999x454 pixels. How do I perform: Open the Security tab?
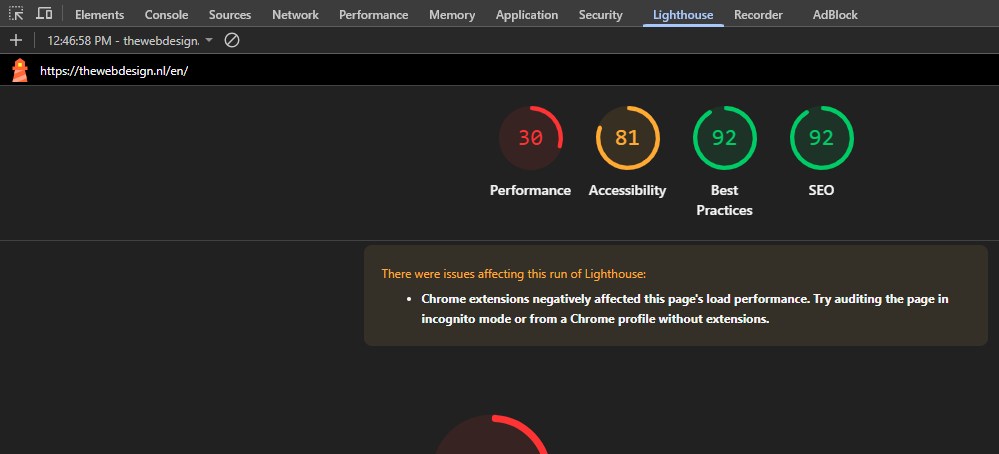pyautogui.click(x=600, y=15)
